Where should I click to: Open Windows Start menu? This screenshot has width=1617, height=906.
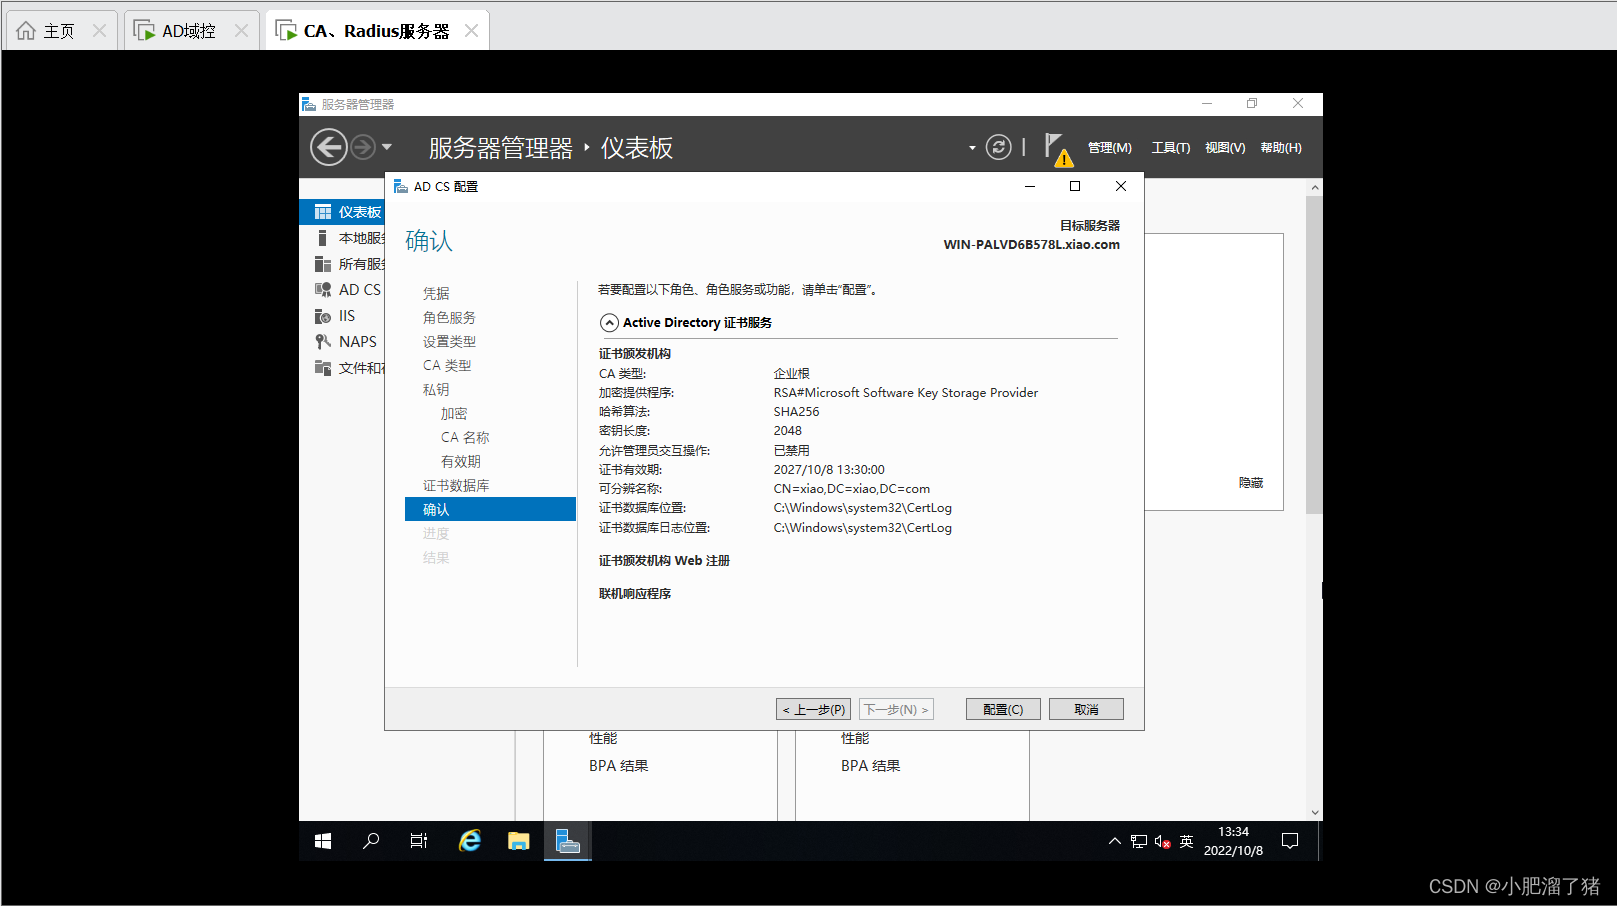point(323,841)
